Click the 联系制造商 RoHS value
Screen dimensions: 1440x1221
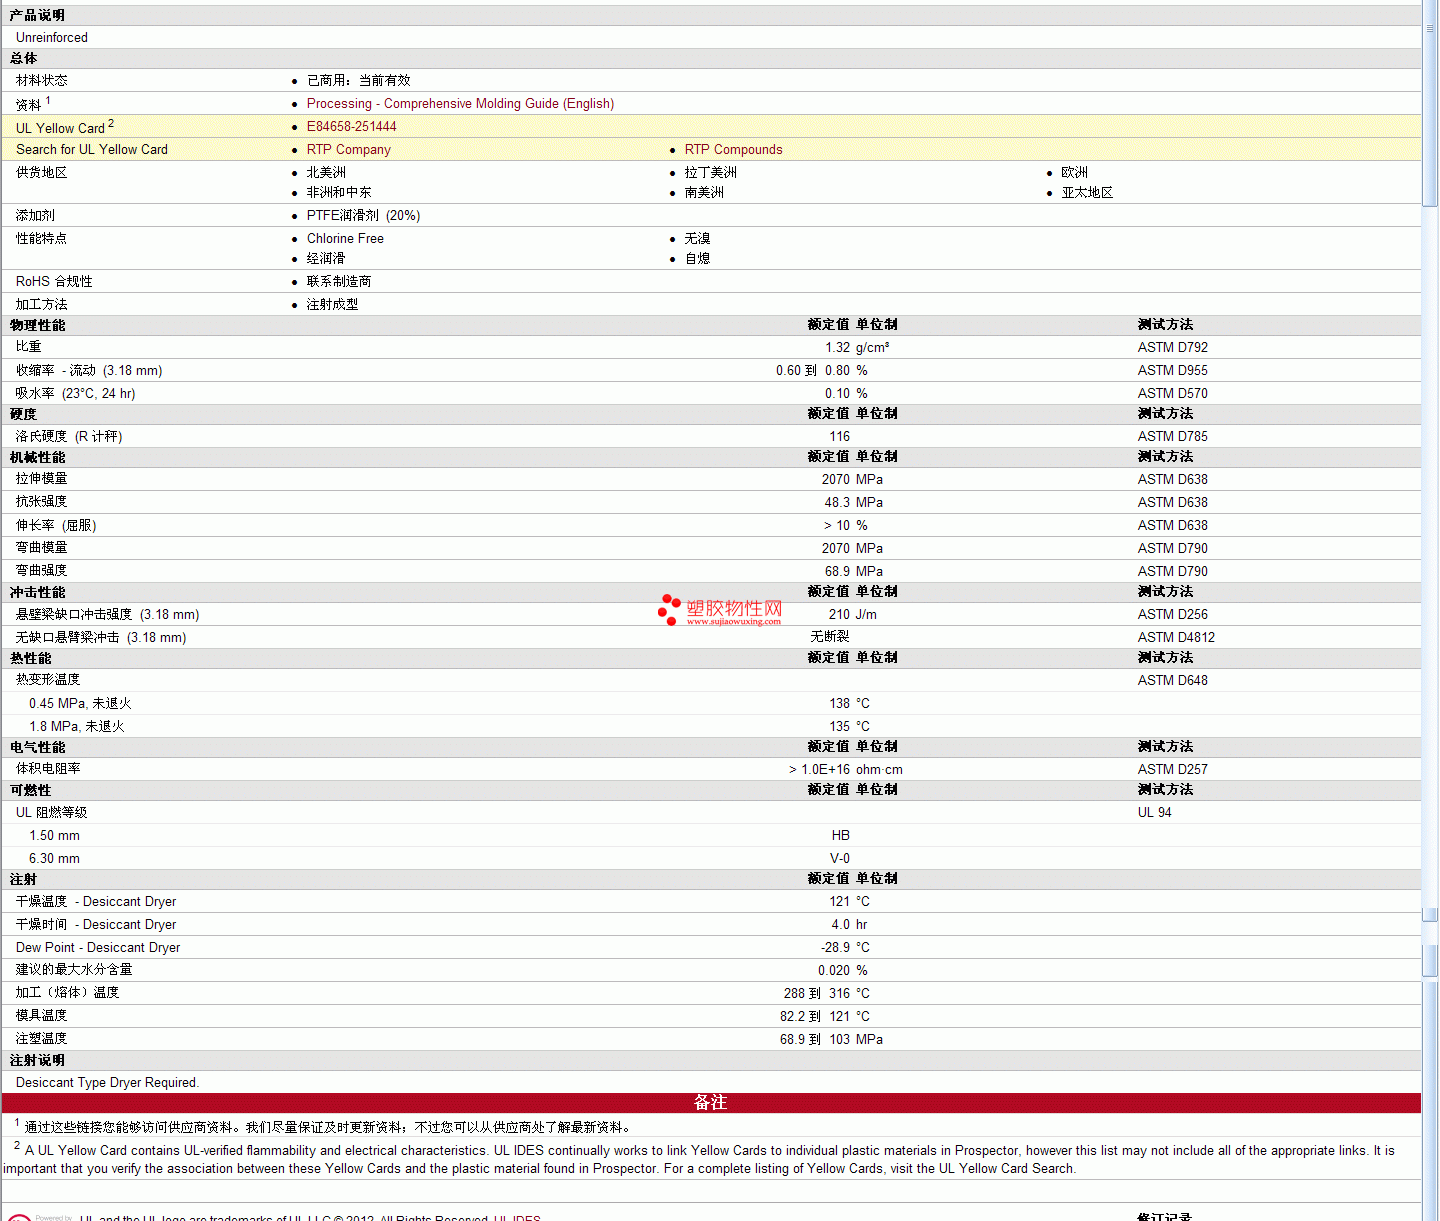tap(339, 281)
